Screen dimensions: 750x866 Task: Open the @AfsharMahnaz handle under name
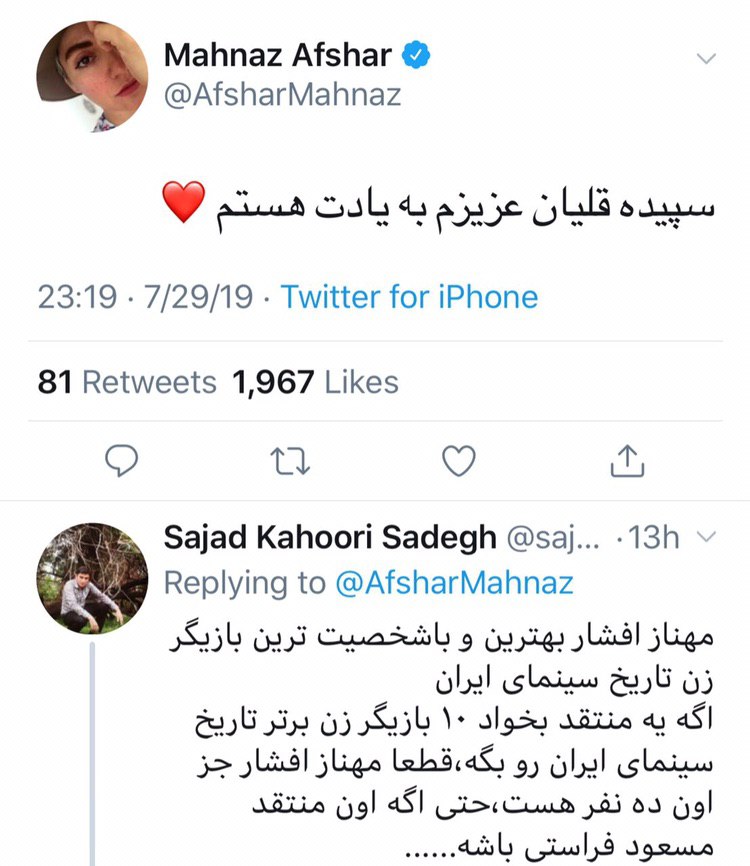click(282, 96)
